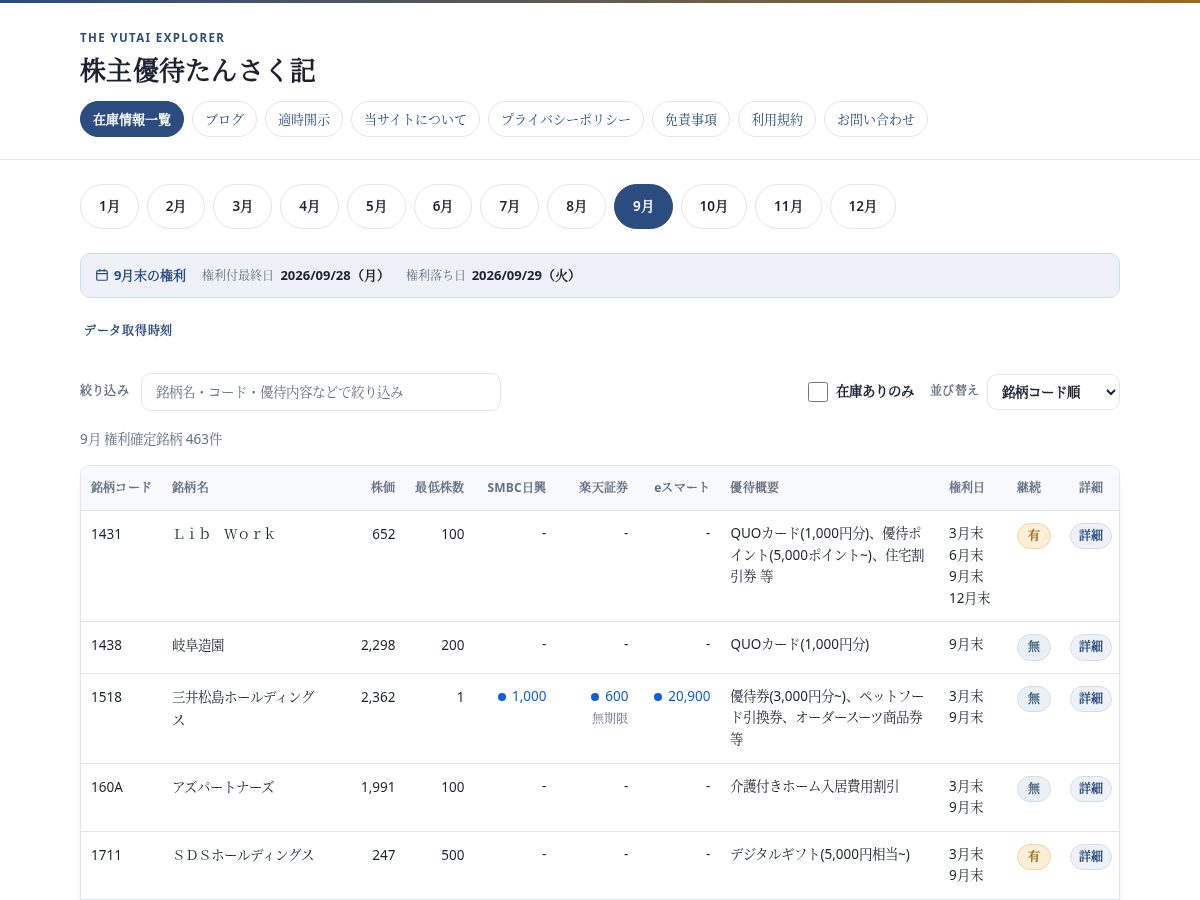This screenshot has height=900, width=1200.
Task: Select the 2月 month pill
Action: [176, 206]
